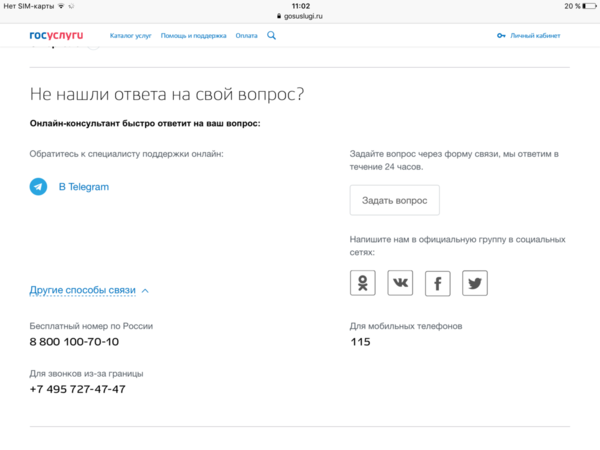Click text Обратитесь к специалисту поддержки онлайн

126,154
